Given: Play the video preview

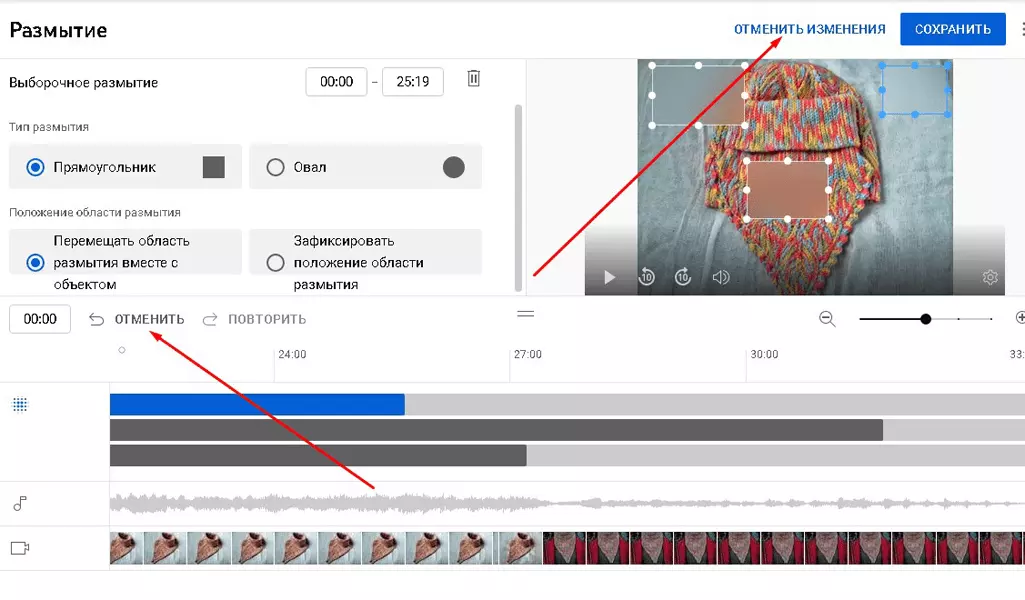Looking at the screenshot, I should pos(609,277).
